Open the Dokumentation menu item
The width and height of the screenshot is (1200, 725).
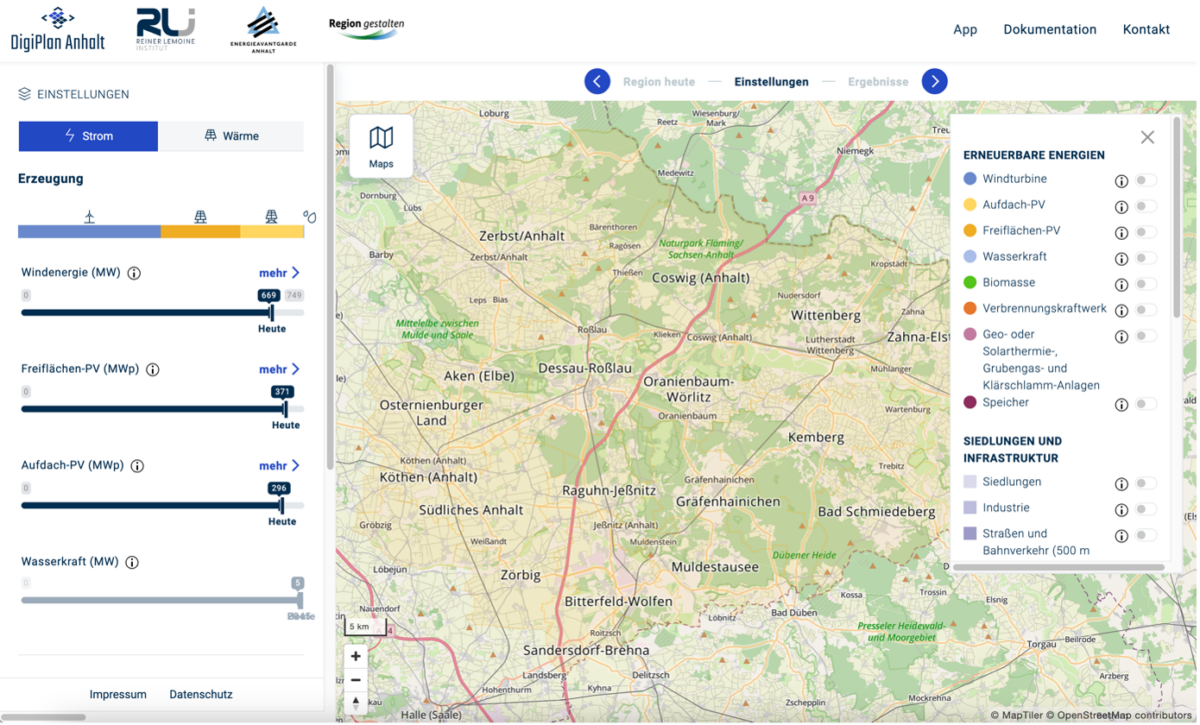coord(1050,29)
